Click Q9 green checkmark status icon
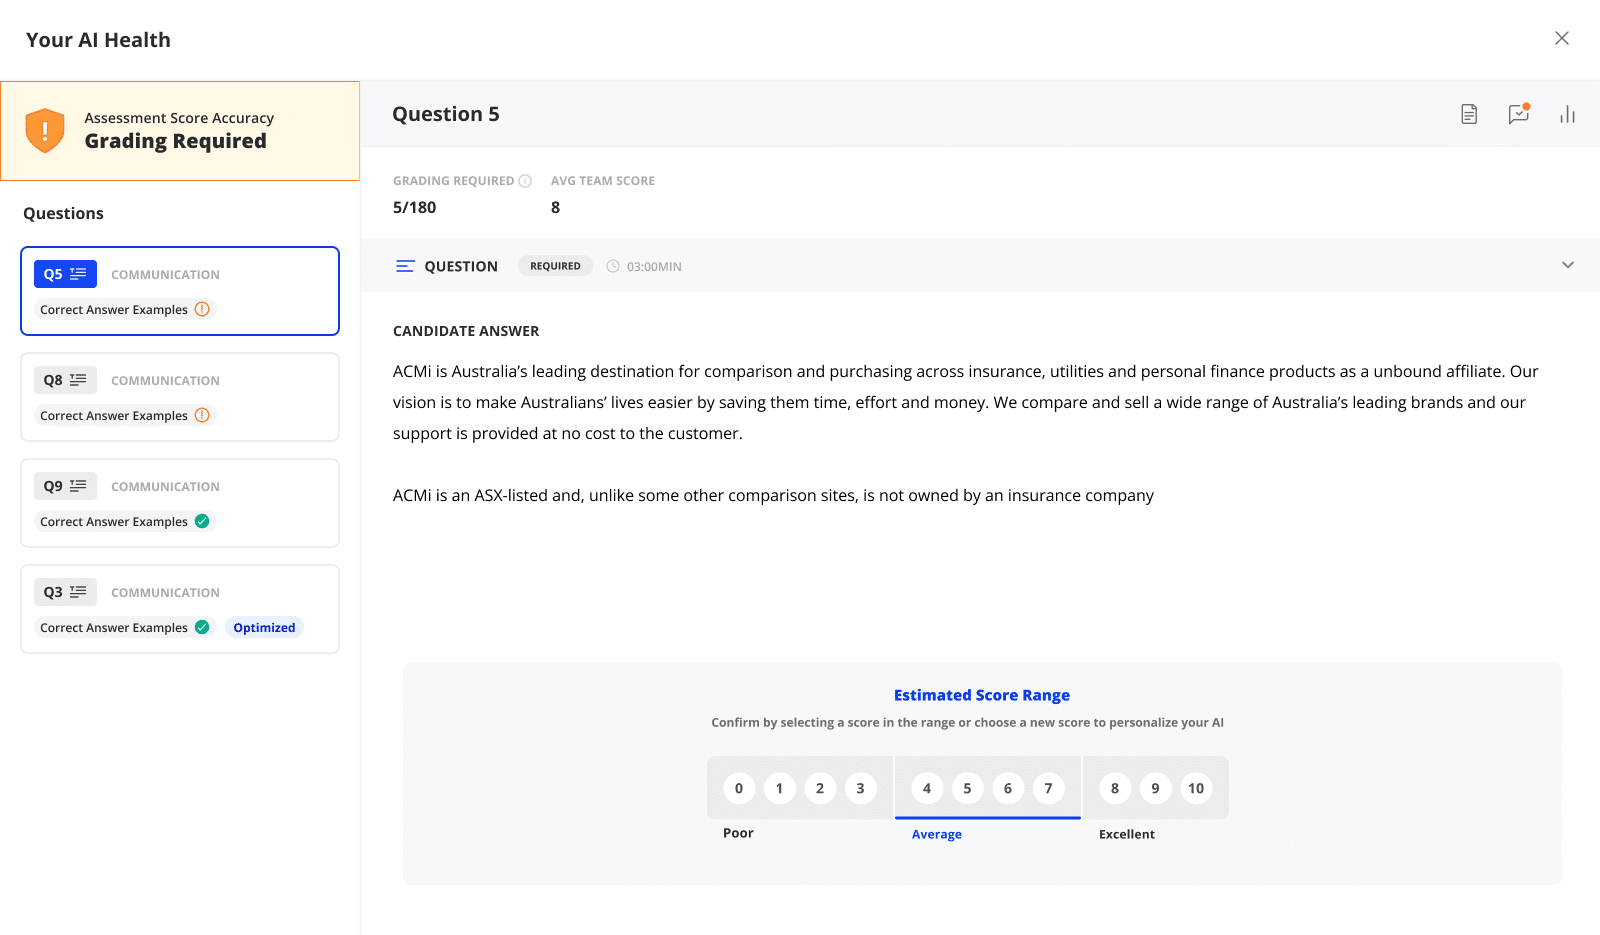Screen dimensions: 1600x935 pyautogui.click(x=202, y=521)
